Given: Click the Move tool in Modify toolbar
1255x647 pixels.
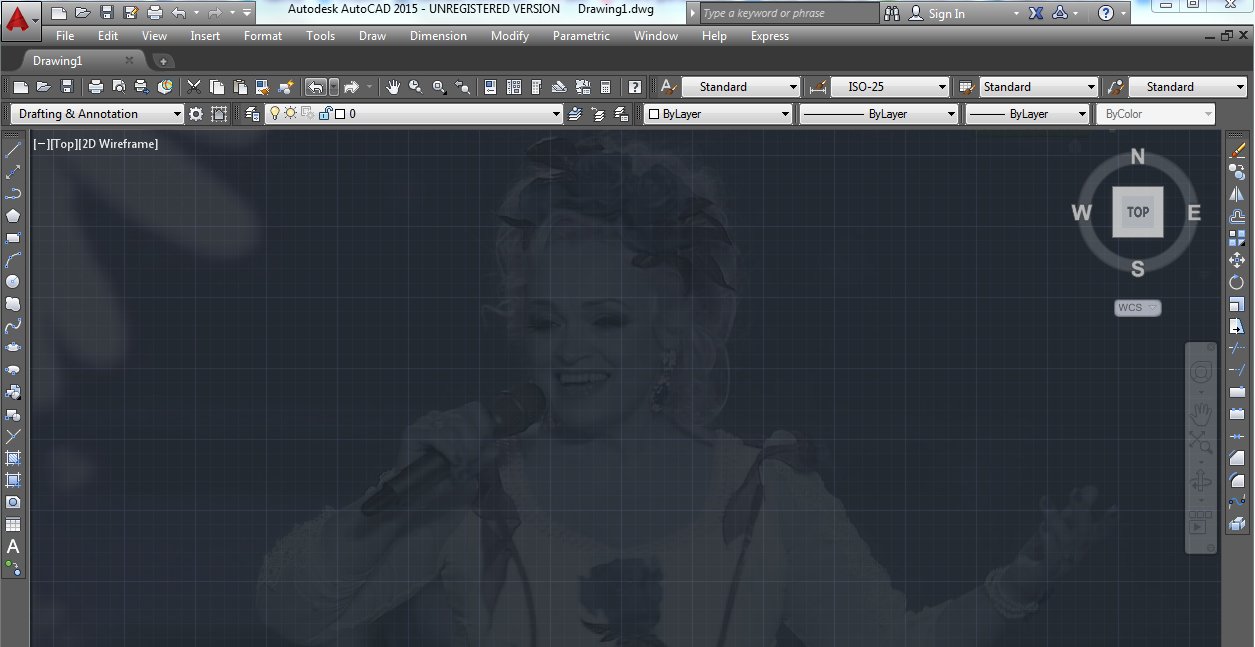Looking at the screenshot, I should (x=1238, y=260).
